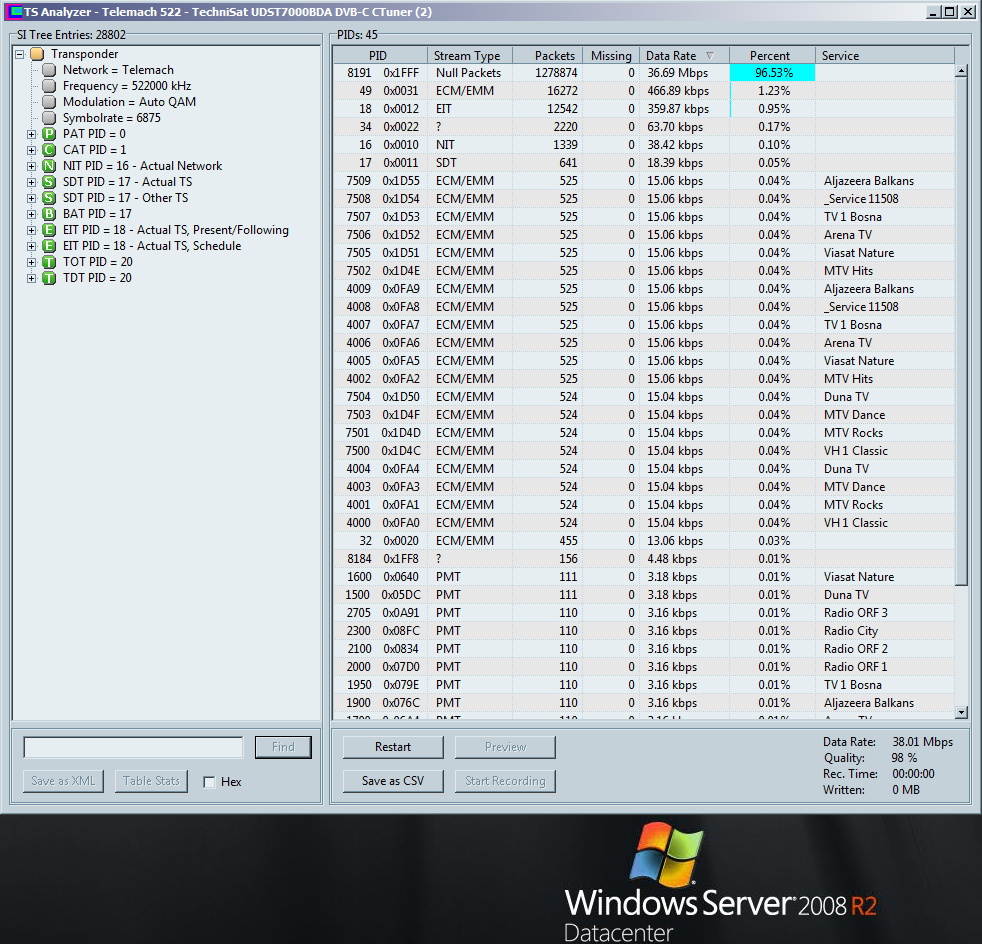The width and height of the screenshot is (982, 944).
Task: Click the Network = Telemach item icon
Action: click(49, 70)
